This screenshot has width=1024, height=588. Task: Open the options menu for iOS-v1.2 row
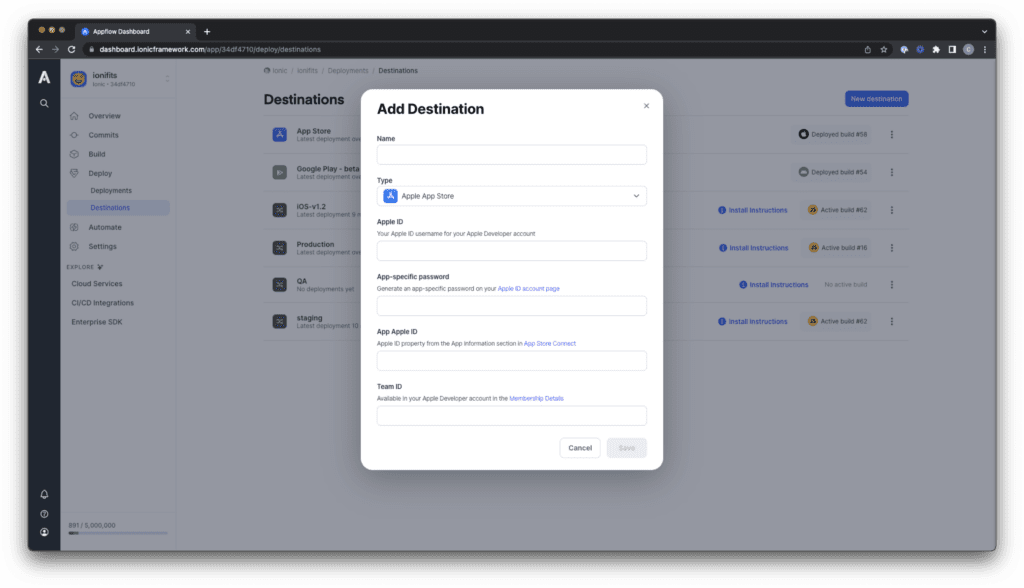point(891,210)
